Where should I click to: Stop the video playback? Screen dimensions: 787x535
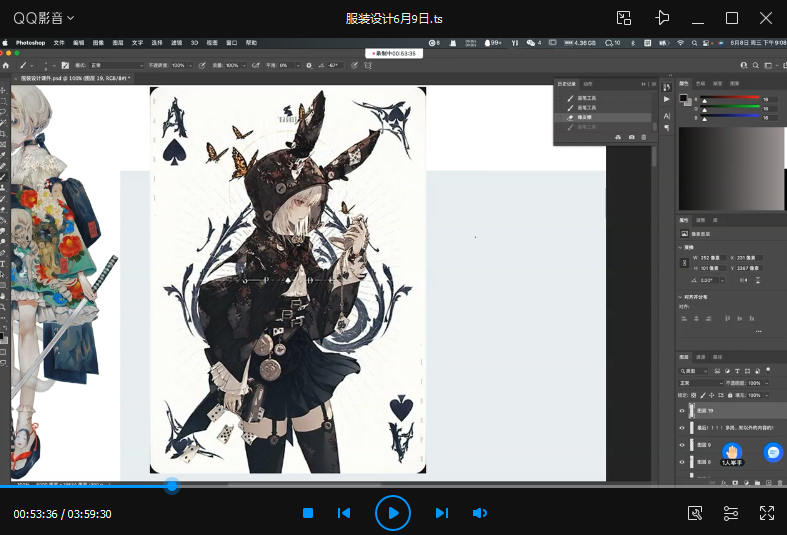(308, 513)
